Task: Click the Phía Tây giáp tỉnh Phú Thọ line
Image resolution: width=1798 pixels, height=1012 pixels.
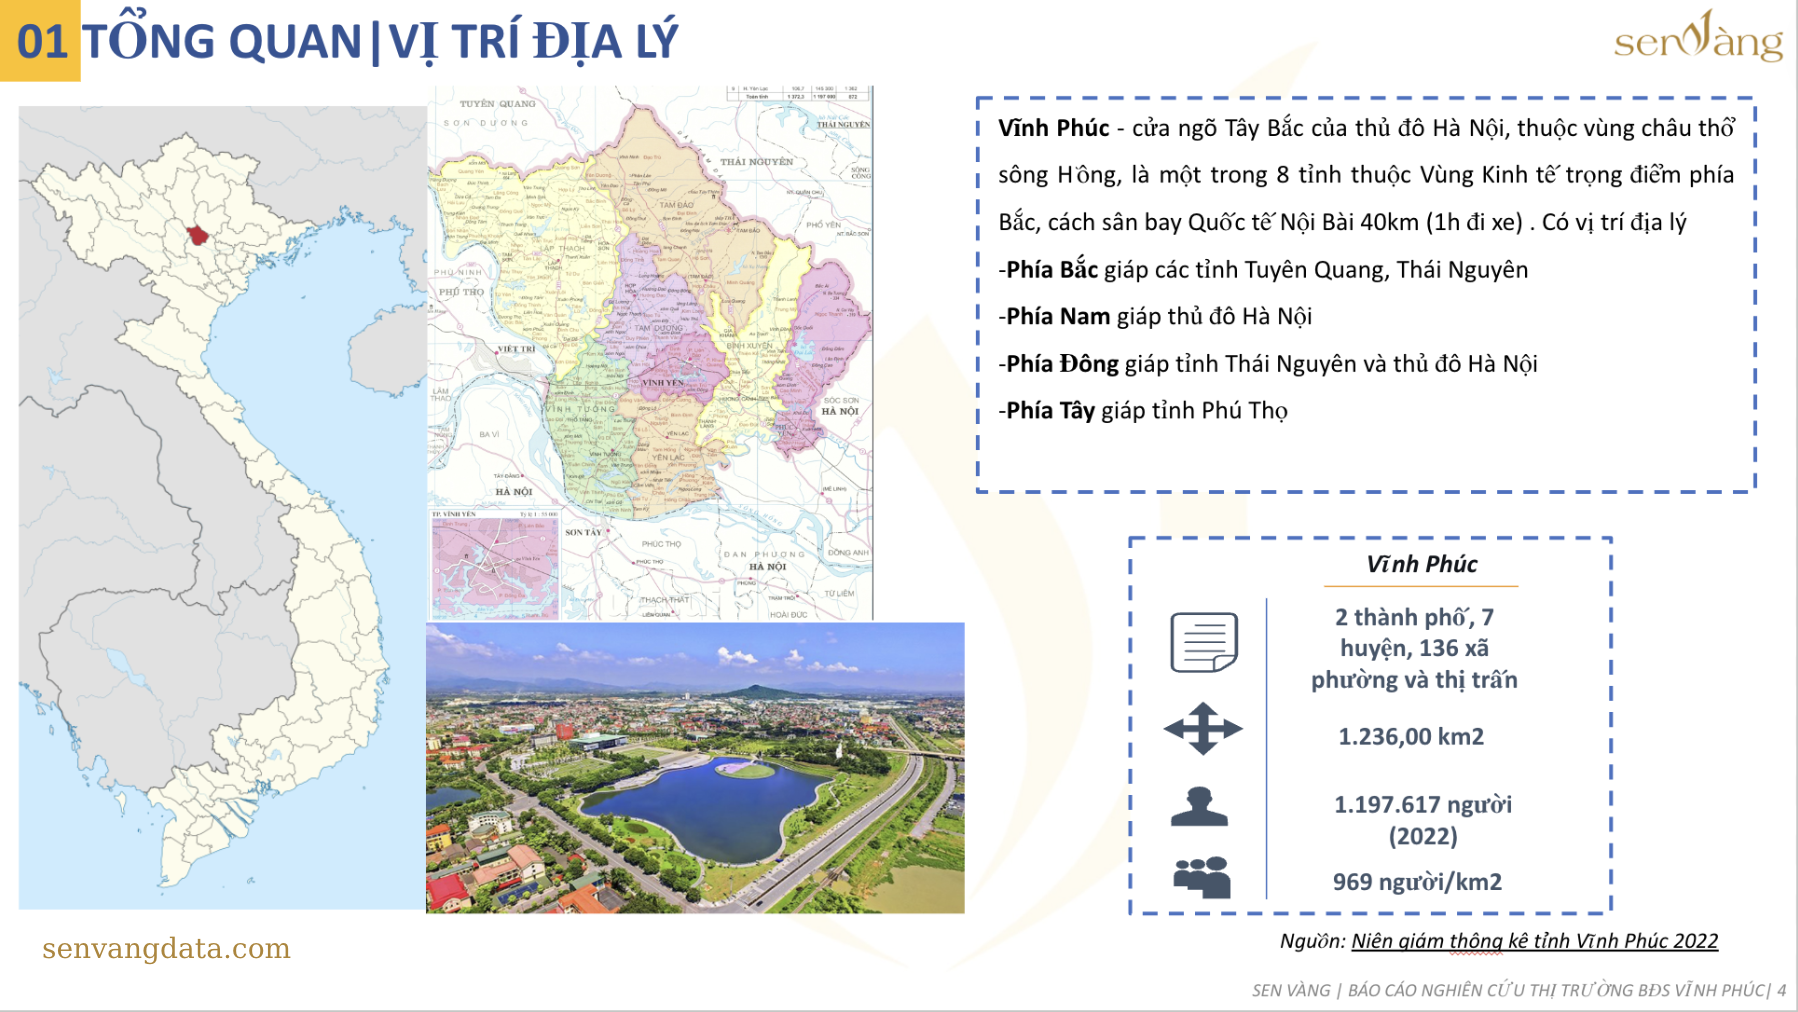Action: pyautogui.click(x=1143, y=410)
